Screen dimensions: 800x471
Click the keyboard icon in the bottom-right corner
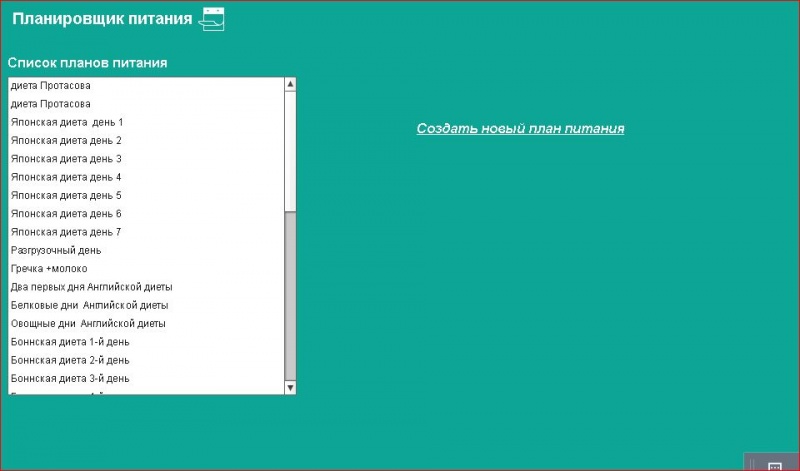pos(774,465)
